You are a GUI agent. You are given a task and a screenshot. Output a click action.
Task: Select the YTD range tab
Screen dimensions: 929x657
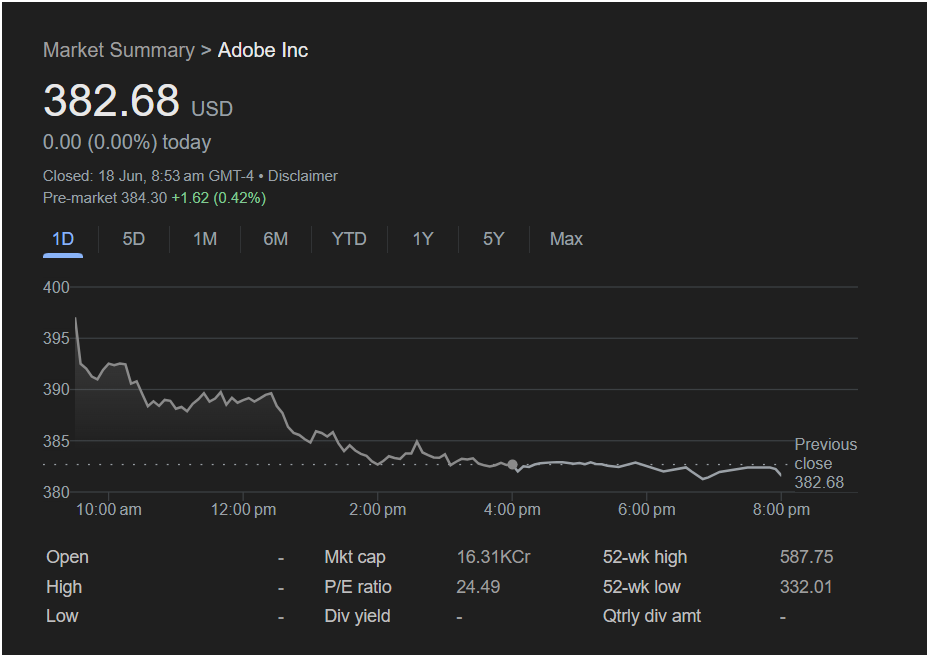349,239
